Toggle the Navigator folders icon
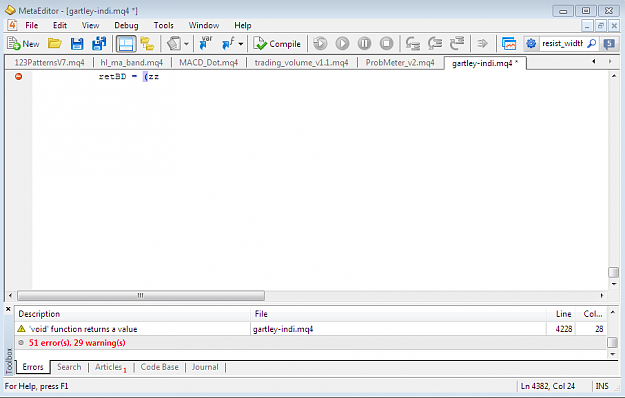This screenshot has height=398, width=625. [x=147, y=44]
